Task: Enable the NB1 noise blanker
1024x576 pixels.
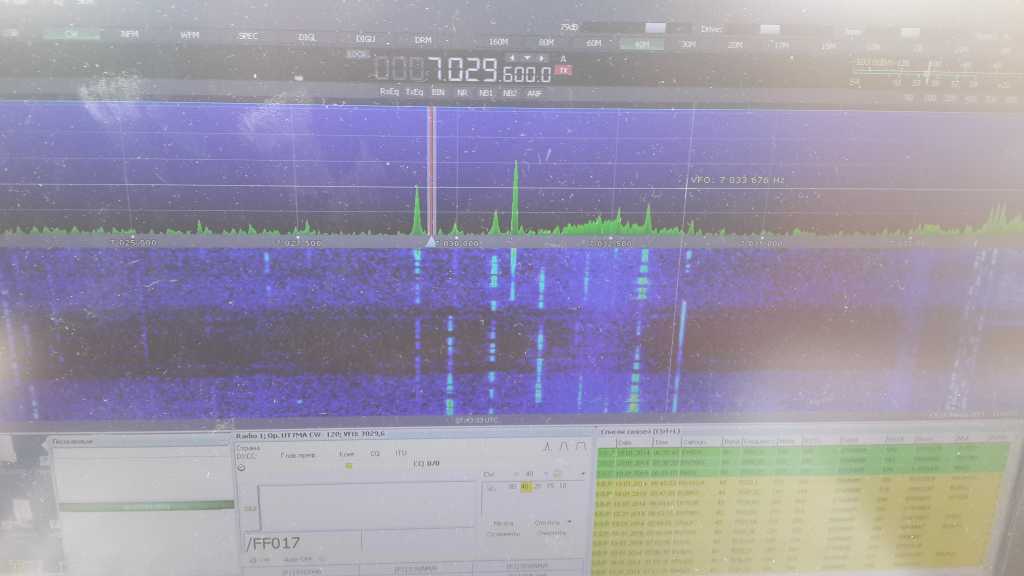Action: [486, 92]
